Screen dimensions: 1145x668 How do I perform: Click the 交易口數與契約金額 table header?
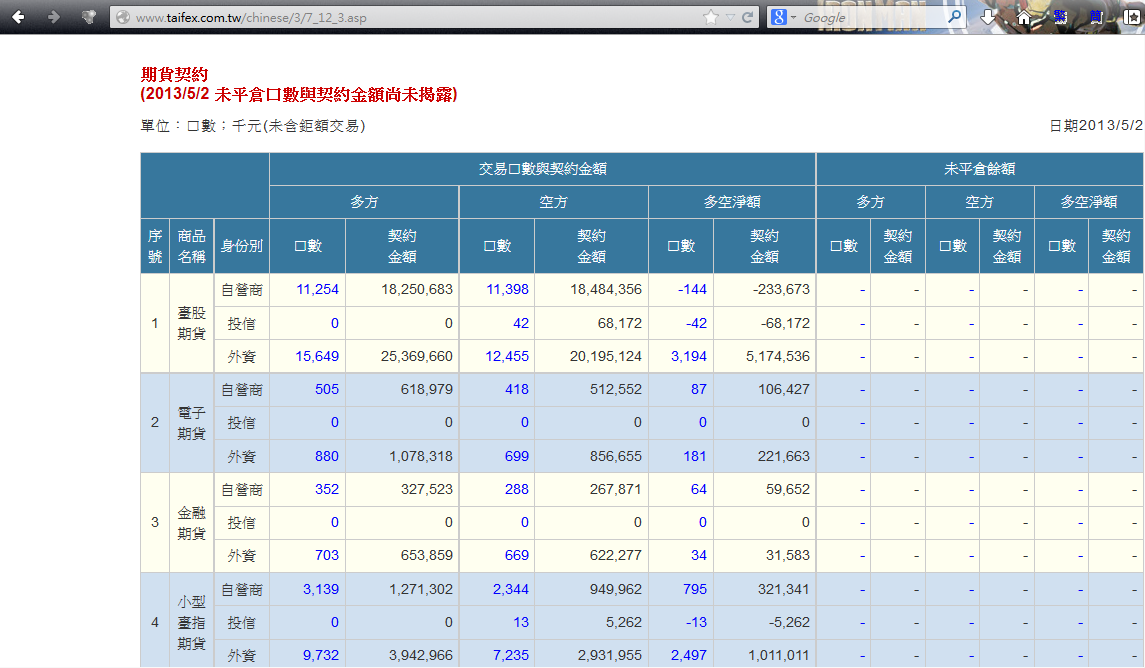(543, 169)
